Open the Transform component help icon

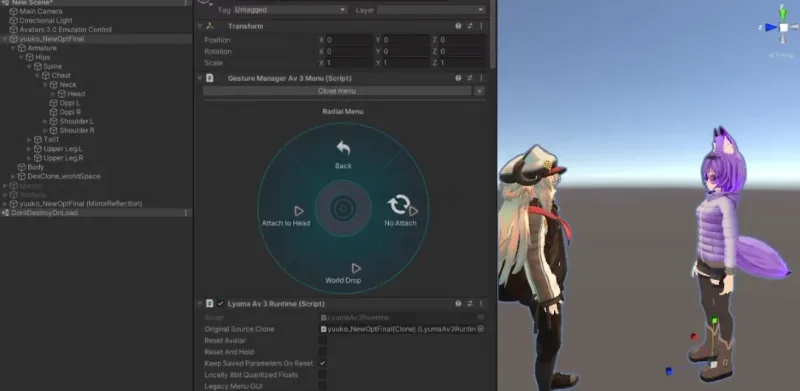point(458,26)
